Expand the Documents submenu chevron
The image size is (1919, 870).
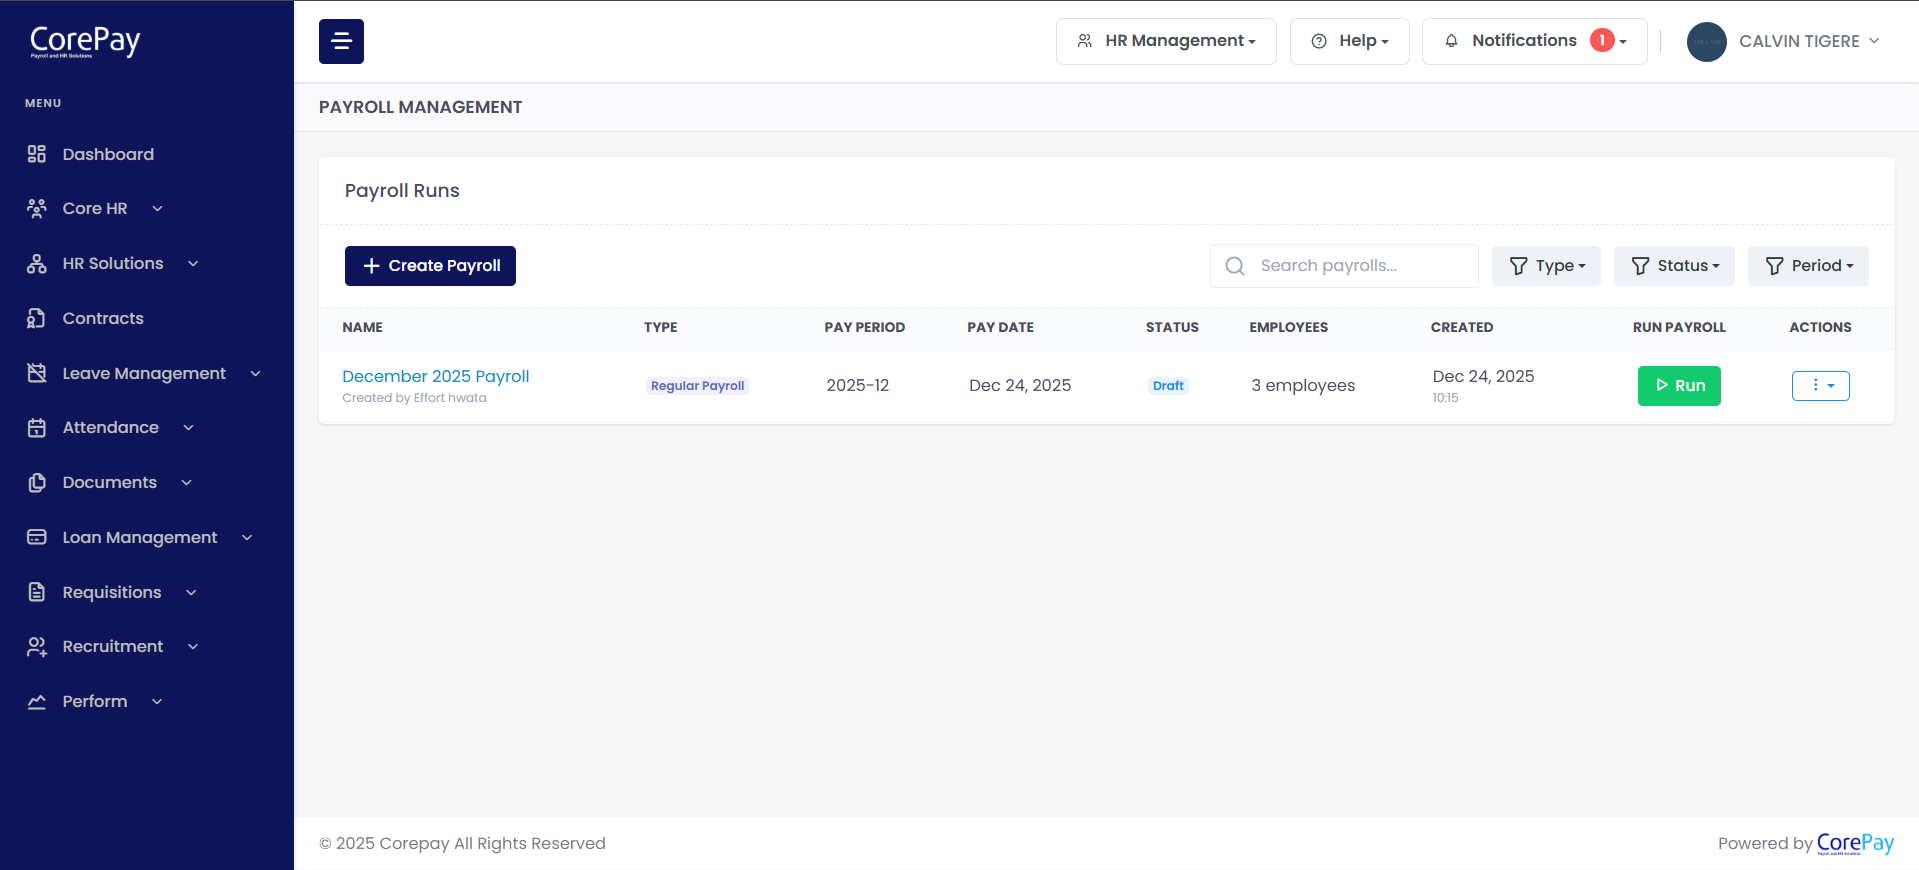click(x=186, y=482)
